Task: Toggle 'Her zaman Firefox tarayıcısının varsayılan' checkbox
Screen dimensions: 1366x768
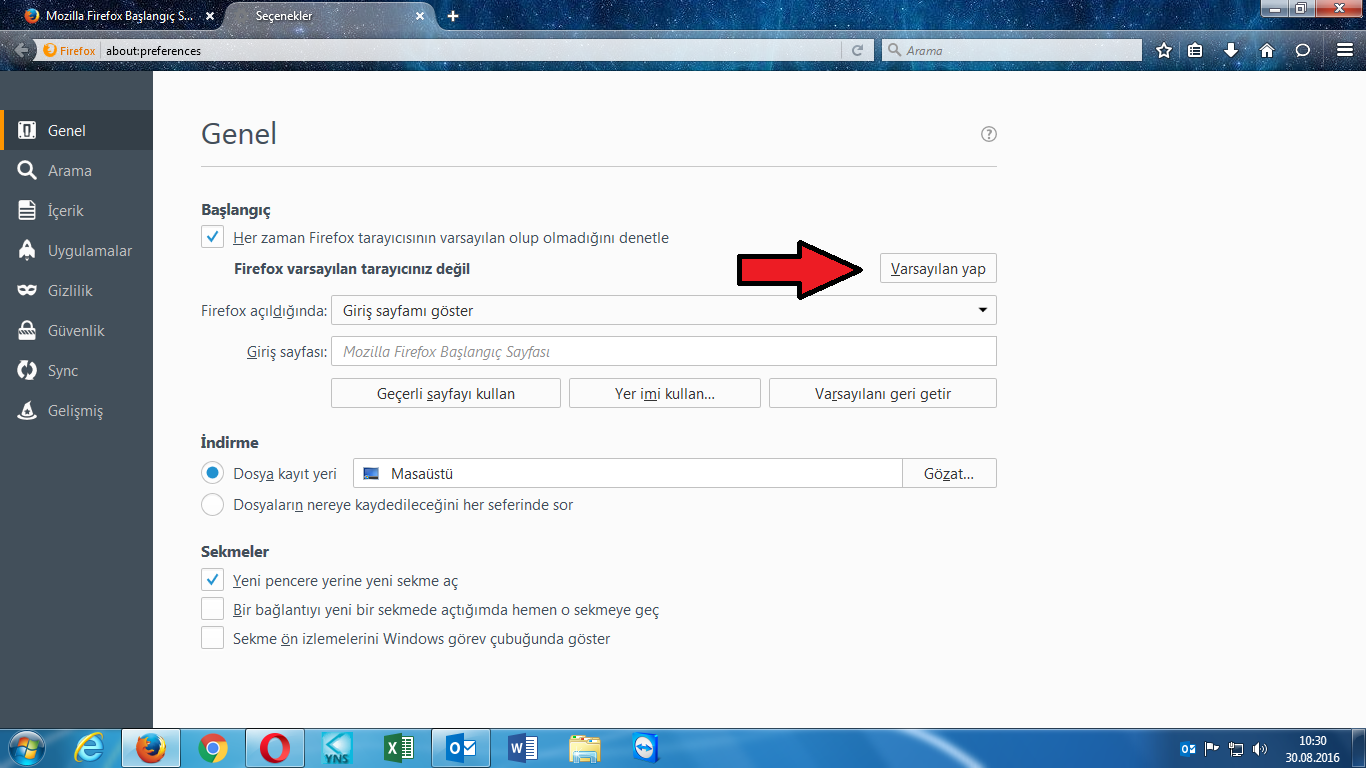Action: (212, 238)
